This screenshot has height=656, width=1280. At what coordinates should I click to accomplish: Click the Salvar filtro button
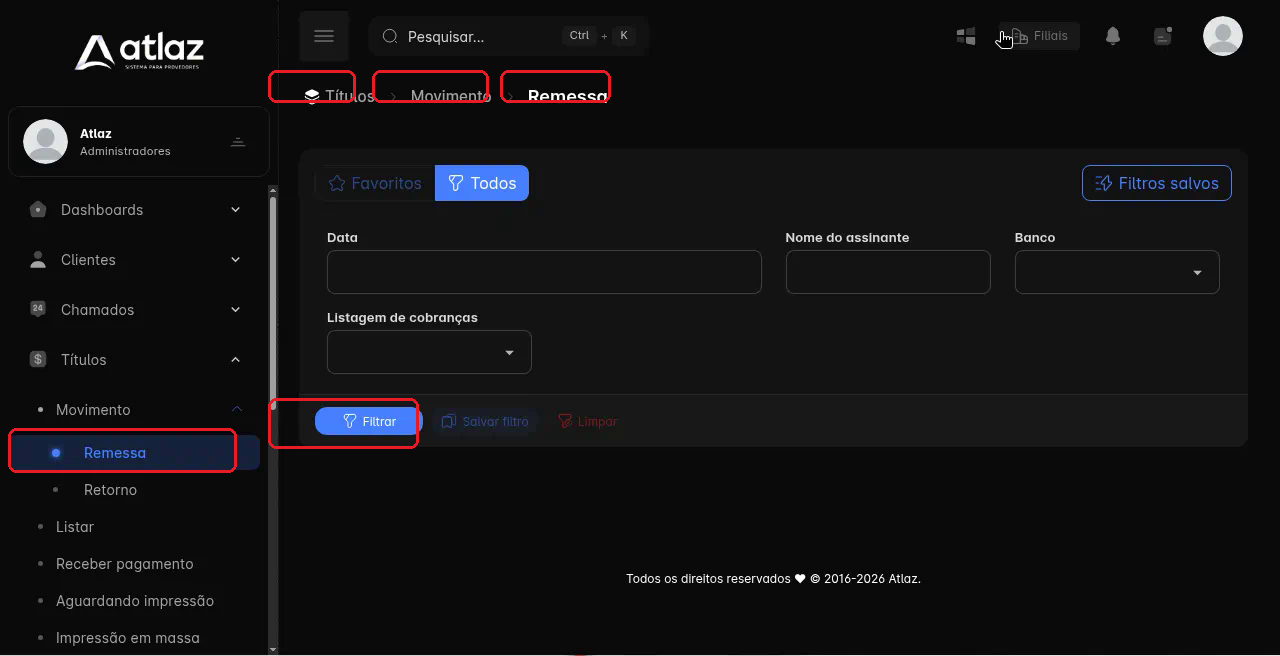point(486,421)
